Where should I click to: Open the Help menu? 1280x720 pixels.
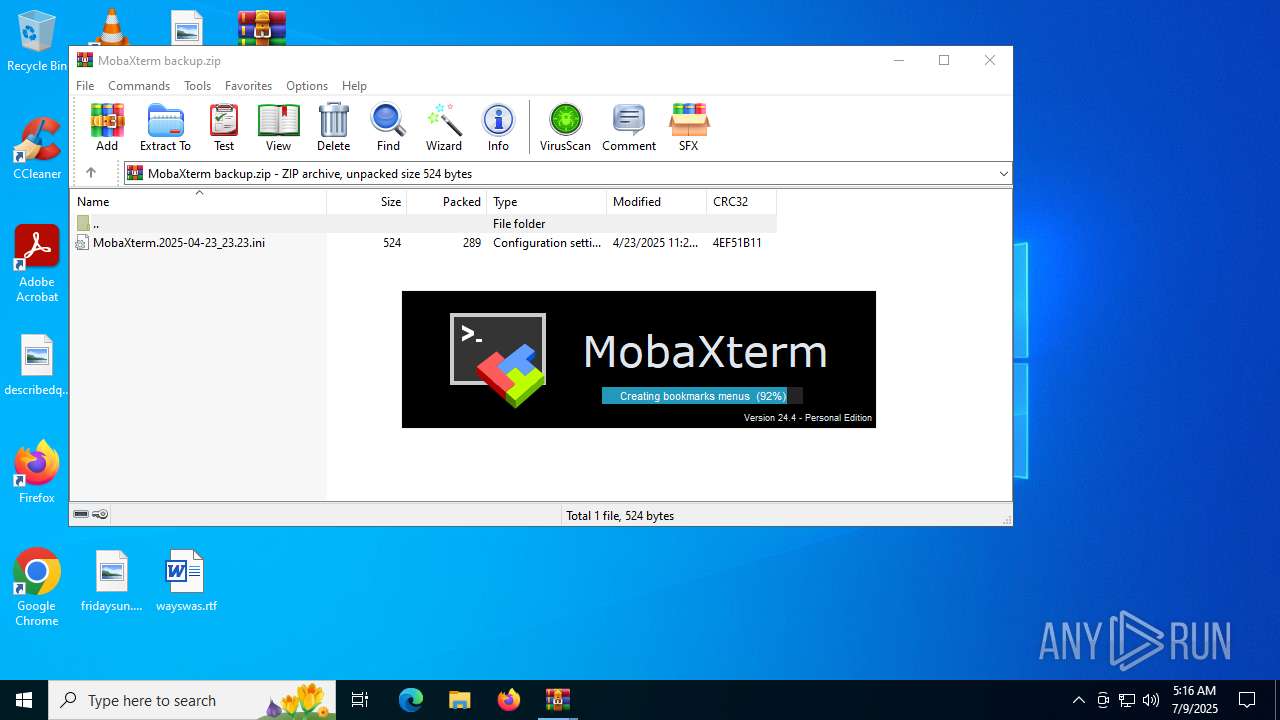coord(354,86)
